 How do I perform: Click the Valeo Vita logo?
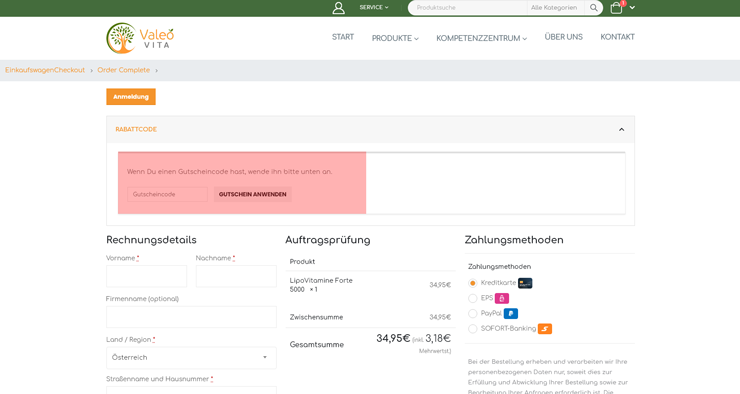click(x=140, y=38)
